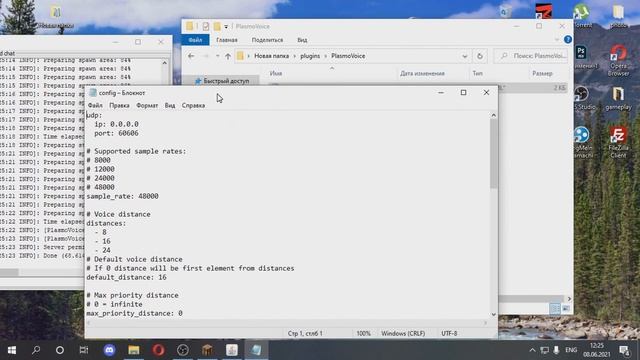Open File Explorer from the taskbar
Screen dimensions: 640x360
pyautogui.click(x=134, y=350)
